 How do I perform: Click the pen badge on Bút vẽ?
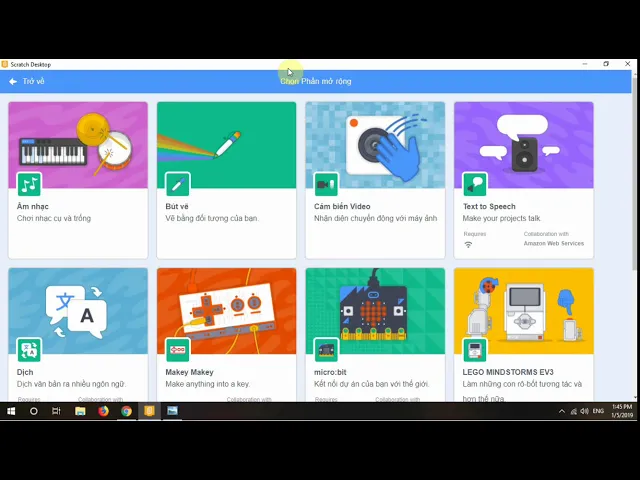[177, 185]
